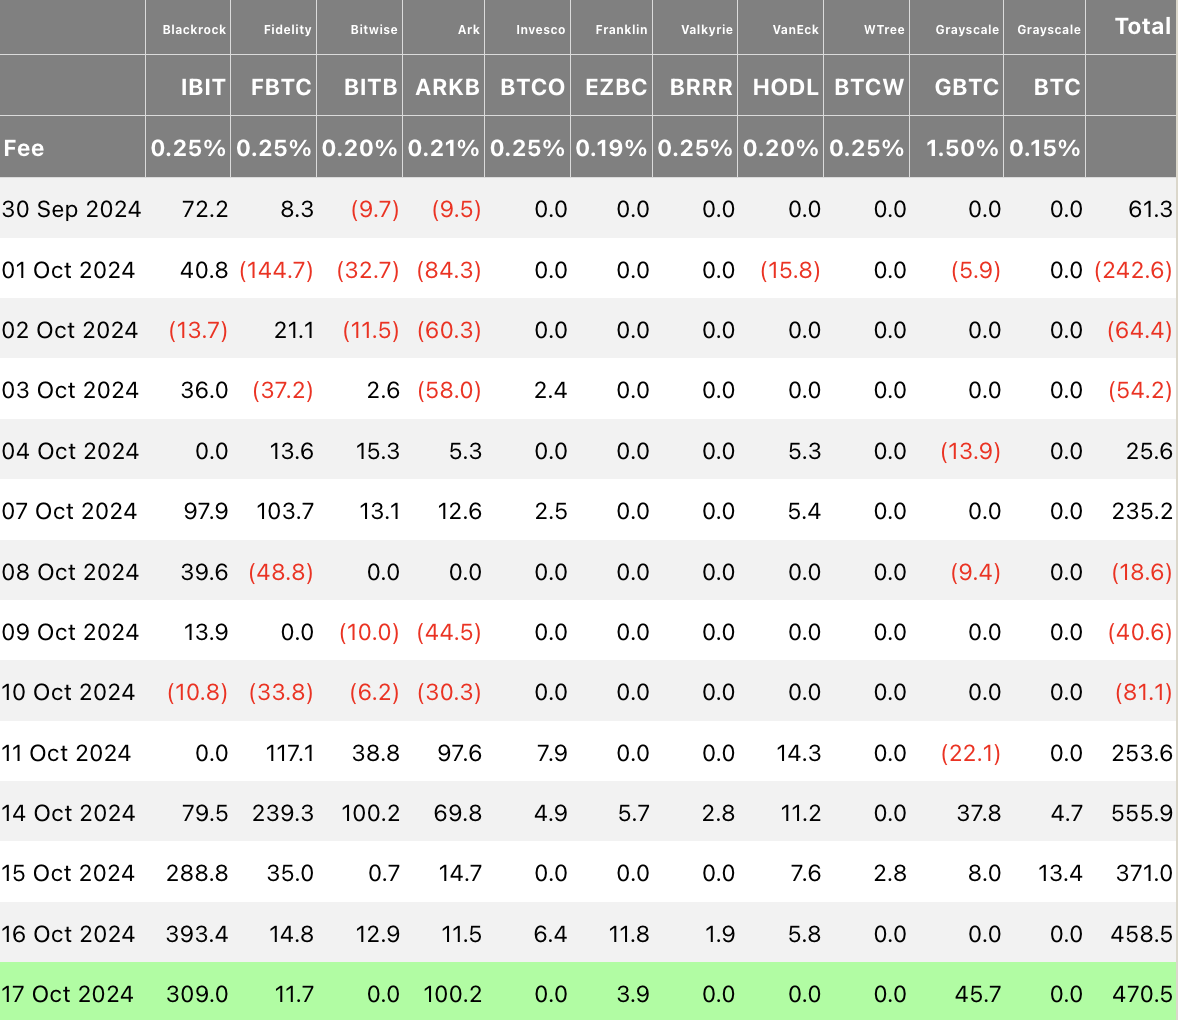Select the Fee row label
Image resolution: width=1182 pixels, height=1020 pixels.
(x=24, y=148)
